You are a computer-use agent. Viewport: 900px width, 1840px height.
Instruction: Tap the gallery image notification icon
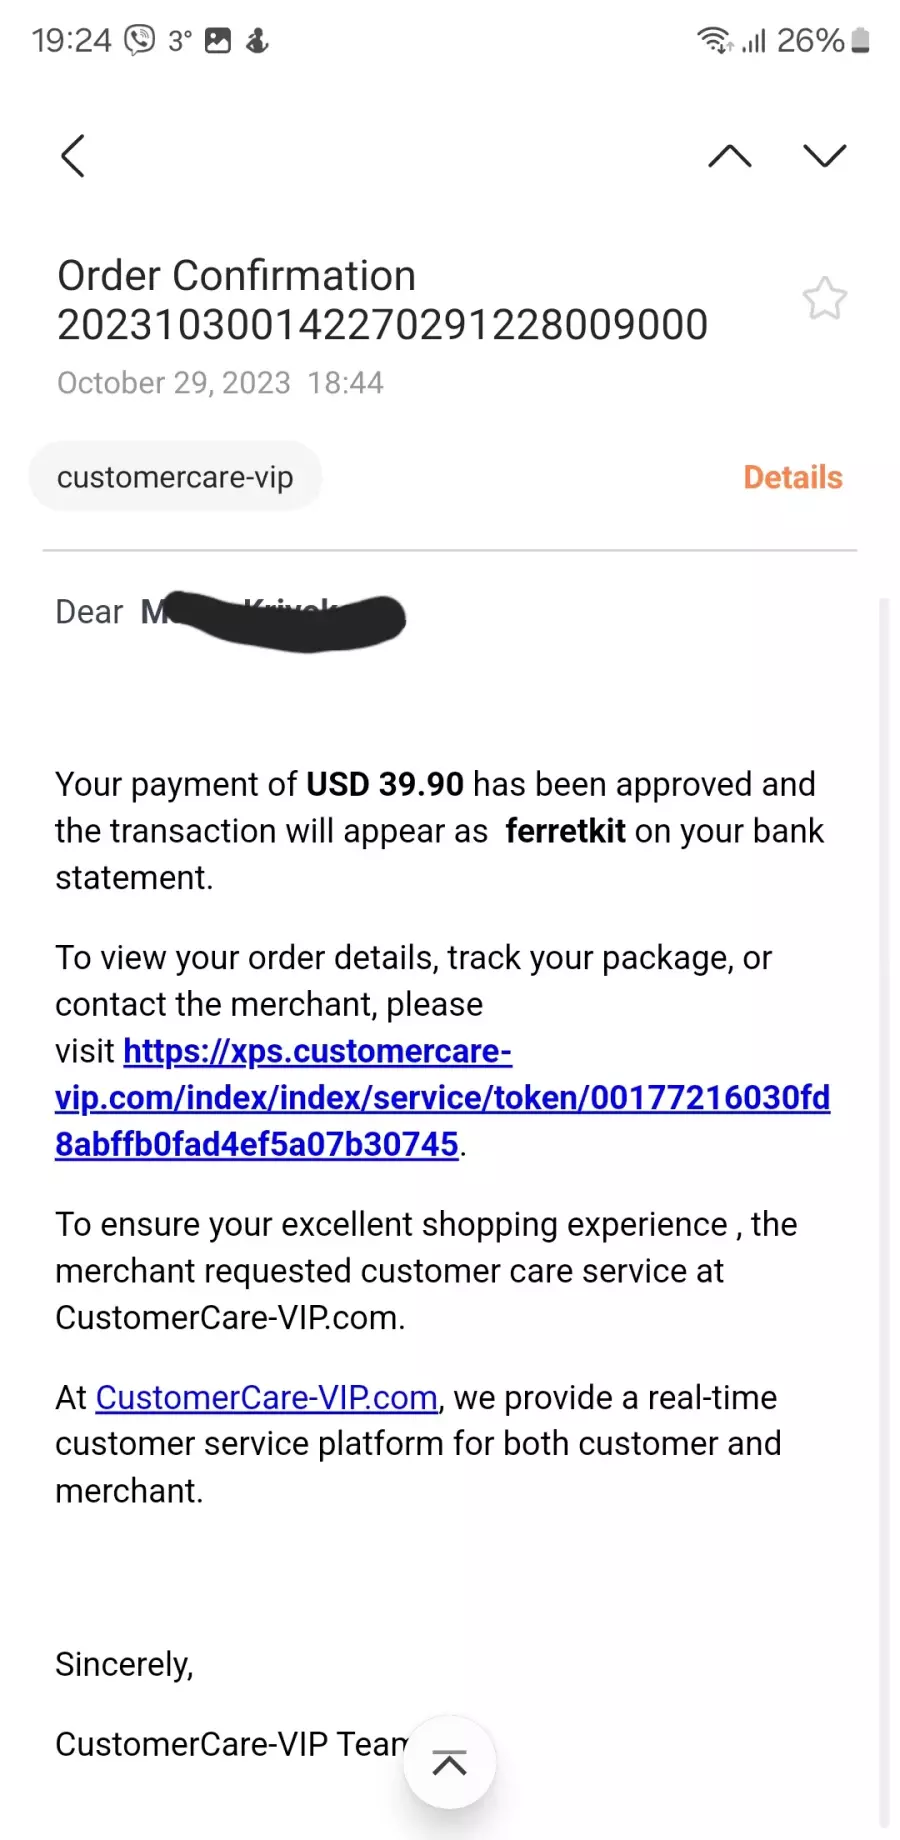click(218, 40)
